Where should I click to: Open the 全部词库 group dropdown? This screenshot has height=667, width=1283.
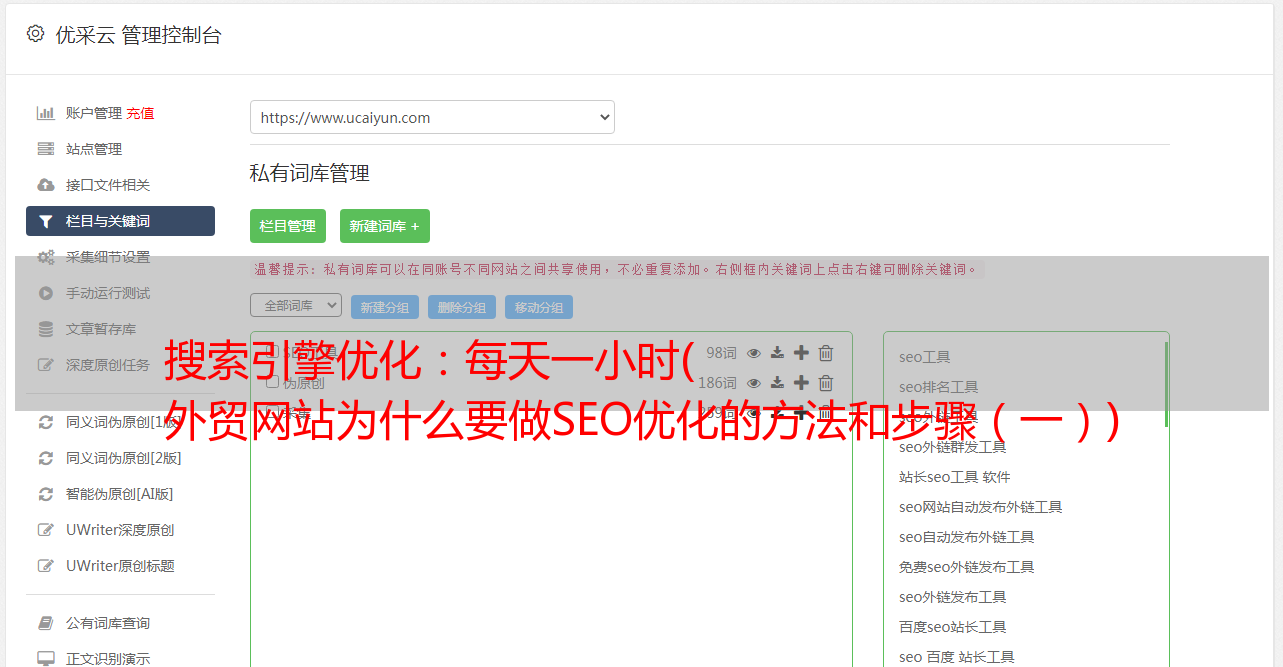(296, 305)
